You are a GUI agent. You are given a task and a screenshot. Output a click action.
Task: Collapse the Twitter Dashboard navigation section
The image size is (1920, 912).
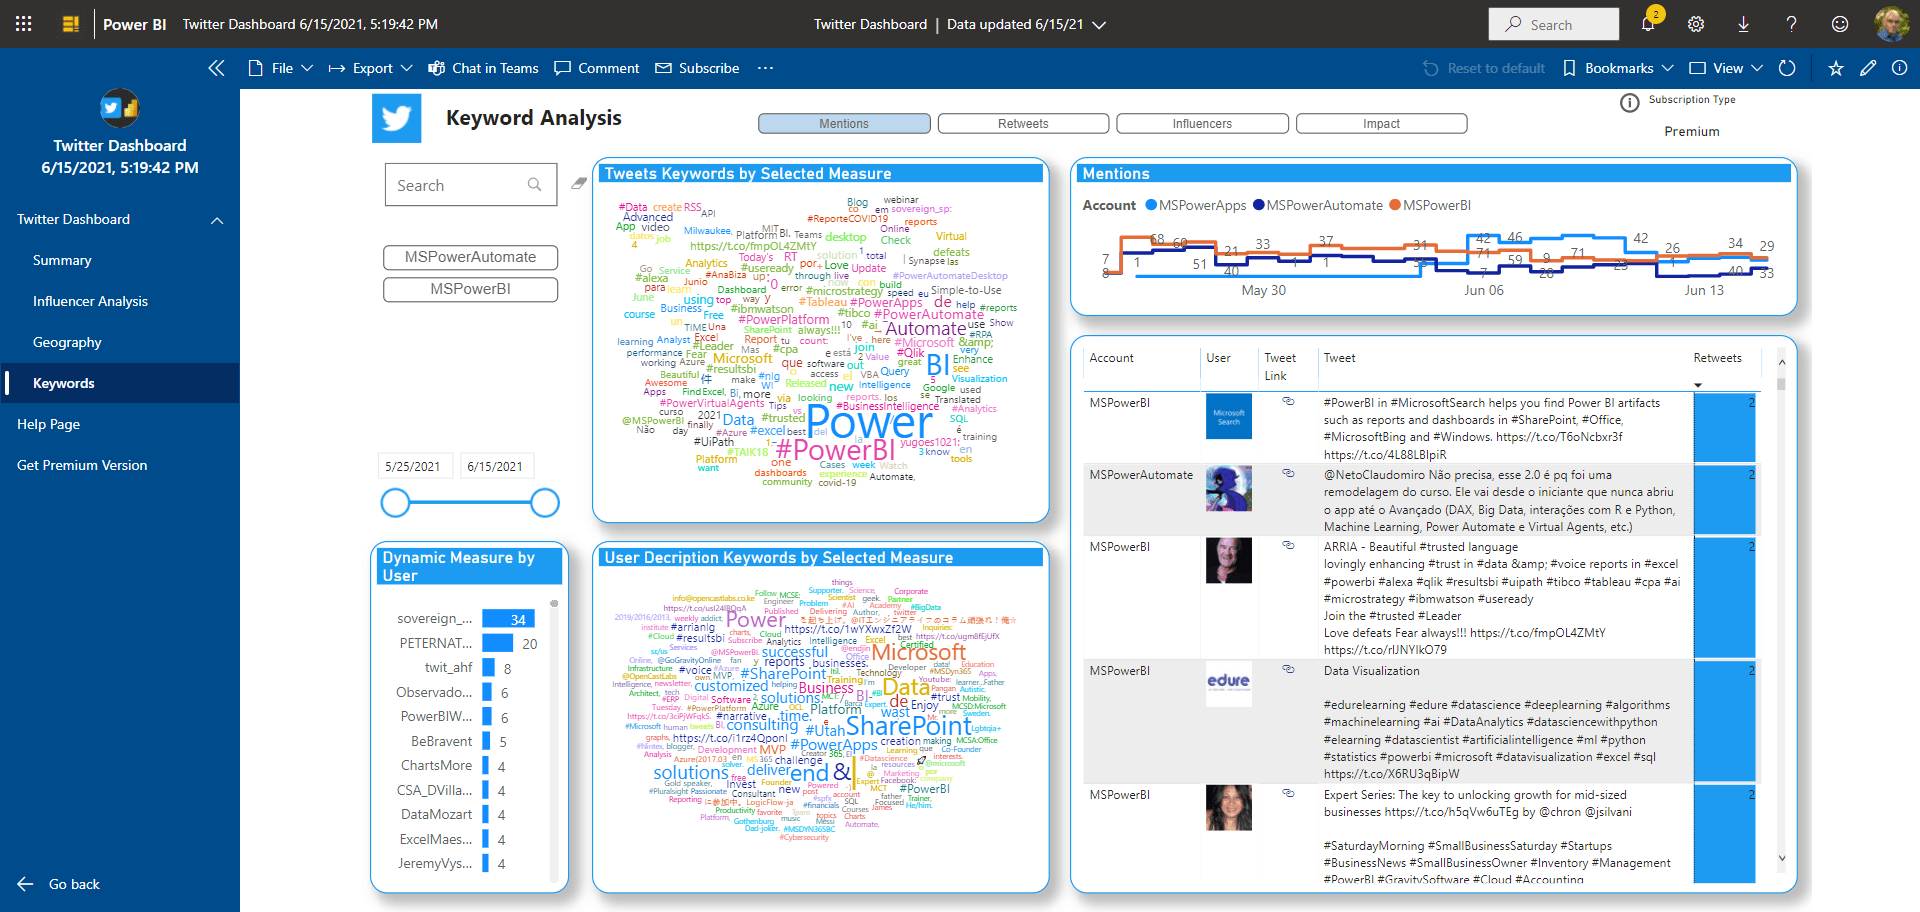[x=217, y=220]
